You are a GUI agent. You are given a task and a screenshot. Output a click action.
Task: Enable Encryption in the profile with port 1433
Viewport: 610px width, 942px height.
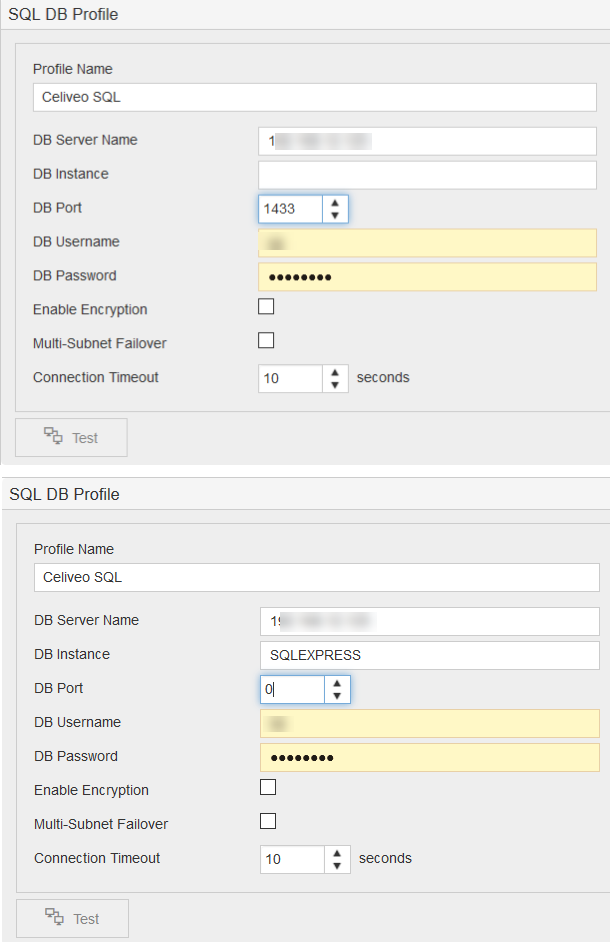point(266,307)
